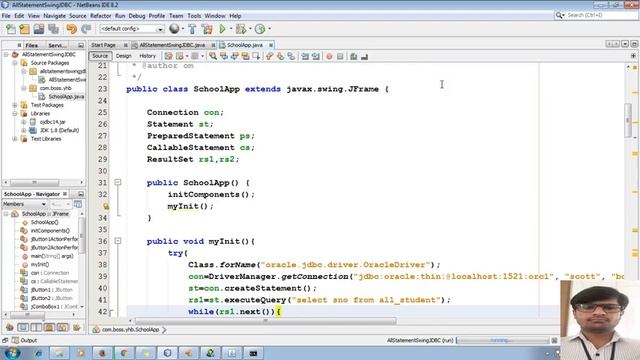Image resolution: width=640 pixels, height=360 pixels.
Task: Click the red Start Macro Recording icon
Action: (329, 56)
